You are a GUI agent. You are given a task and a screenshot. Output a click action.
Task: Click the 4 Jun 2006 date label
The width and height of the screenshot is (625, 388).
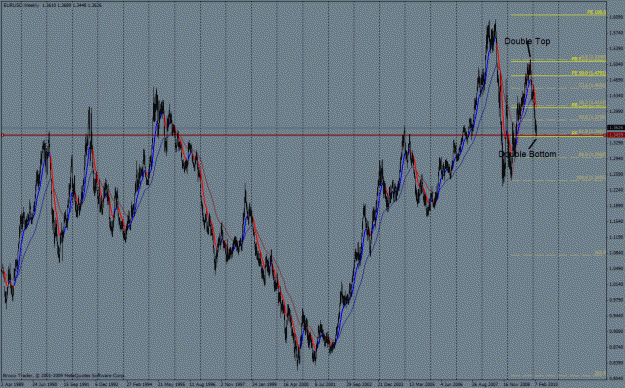point(452,384)
